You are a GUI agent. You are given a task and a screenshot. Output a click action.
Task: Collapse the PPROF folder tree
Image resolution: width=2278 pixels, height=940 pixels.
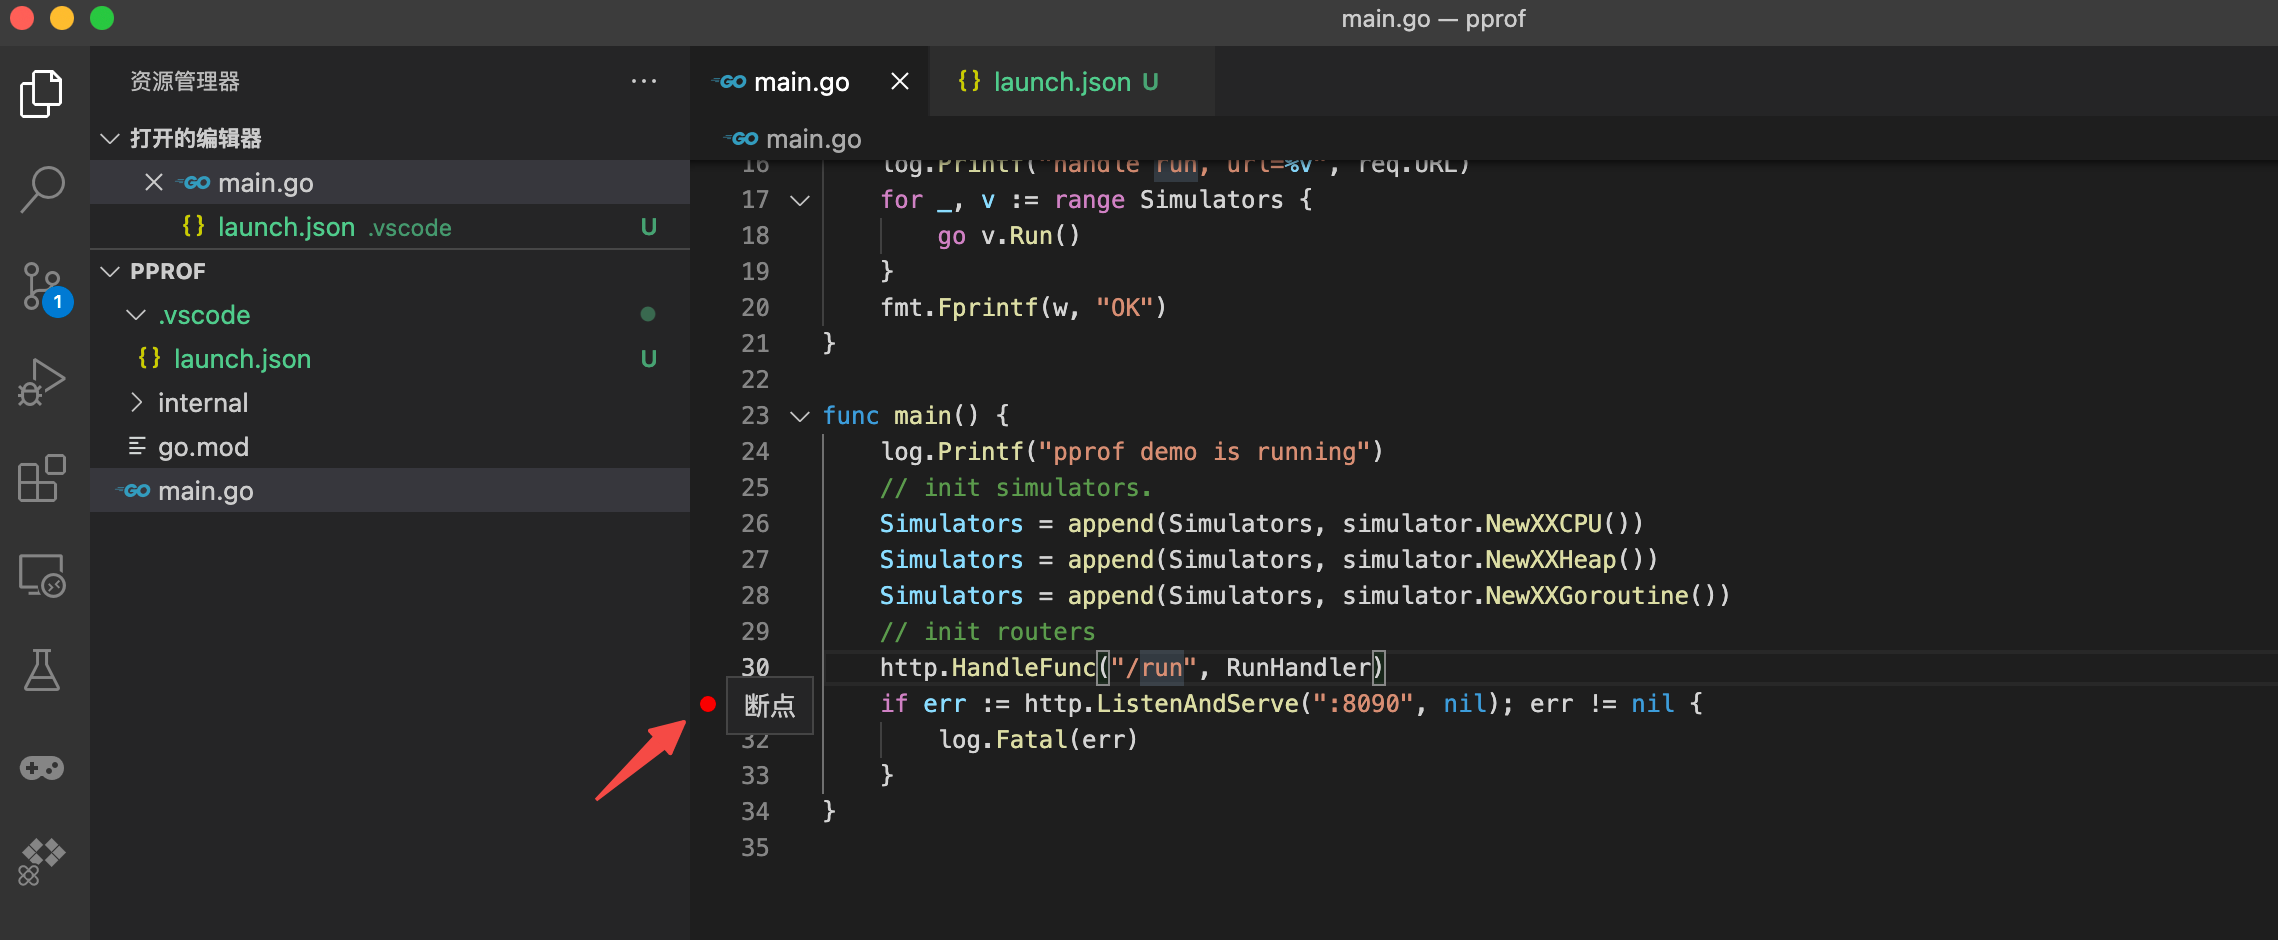pos(110,270)
